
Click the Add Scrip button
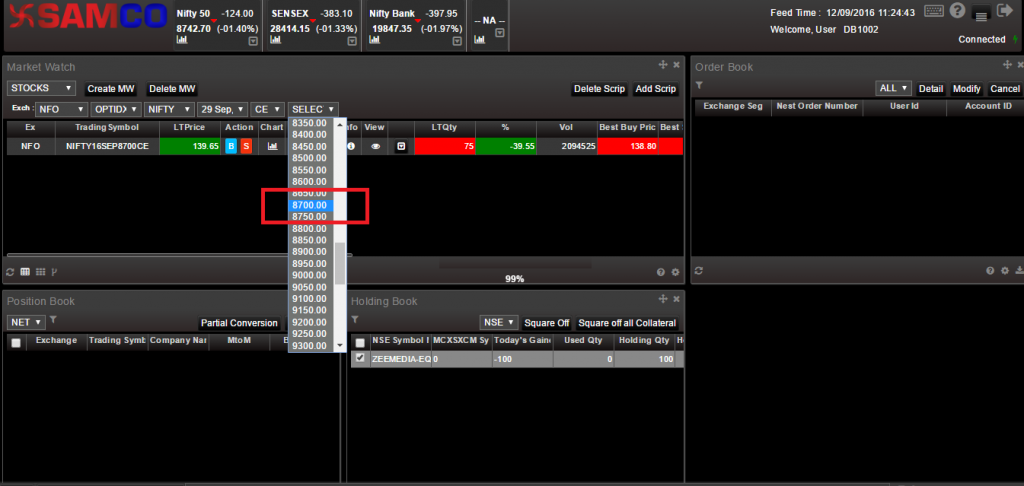click(656, 89)
